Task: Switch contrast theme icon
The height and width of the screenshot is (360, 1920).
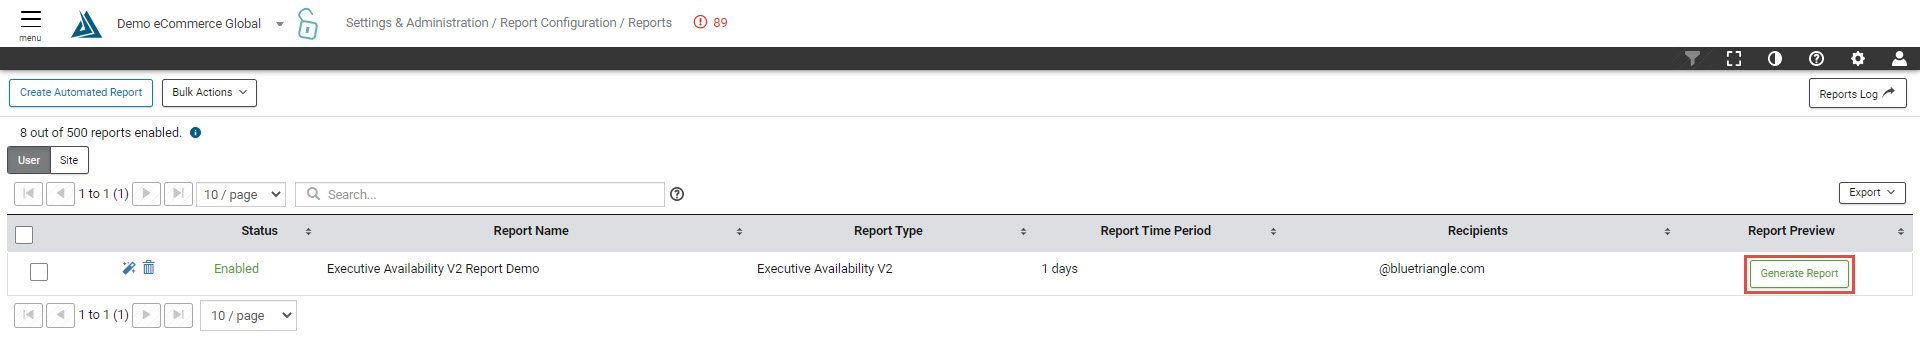Action: pyautogui.click(x=1775, y=59)
